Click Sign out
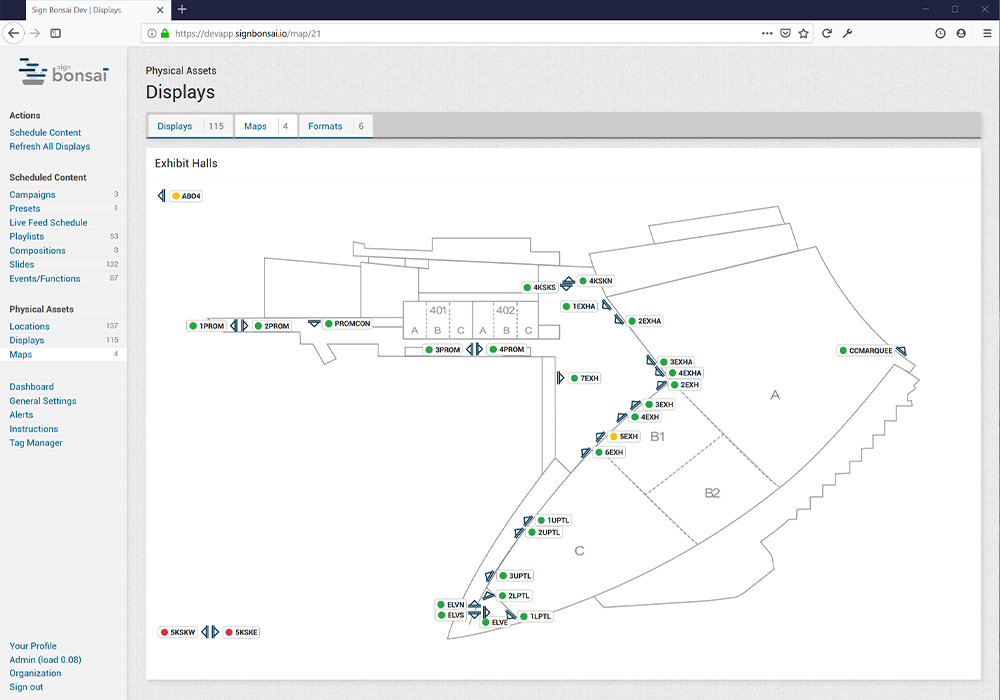 click(26, 688)
